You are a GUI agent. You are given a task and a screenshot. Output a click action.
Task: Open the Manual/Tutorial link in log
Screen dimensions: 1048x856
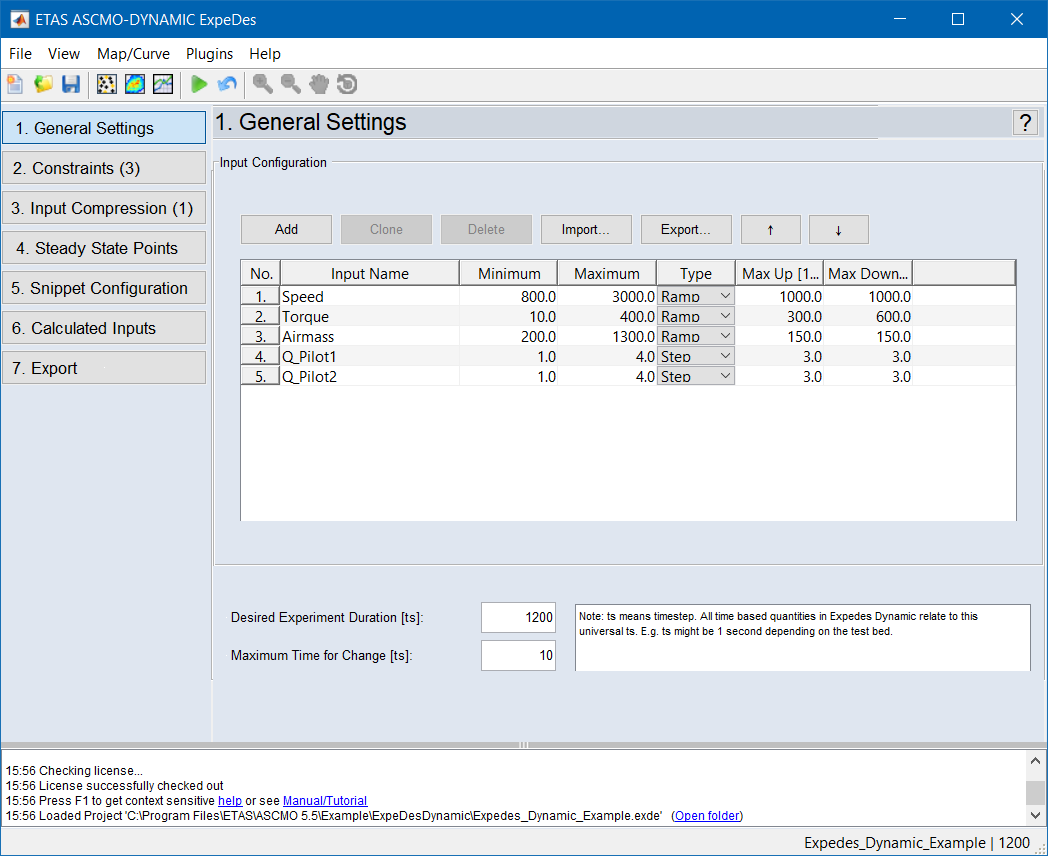point(325,801)
